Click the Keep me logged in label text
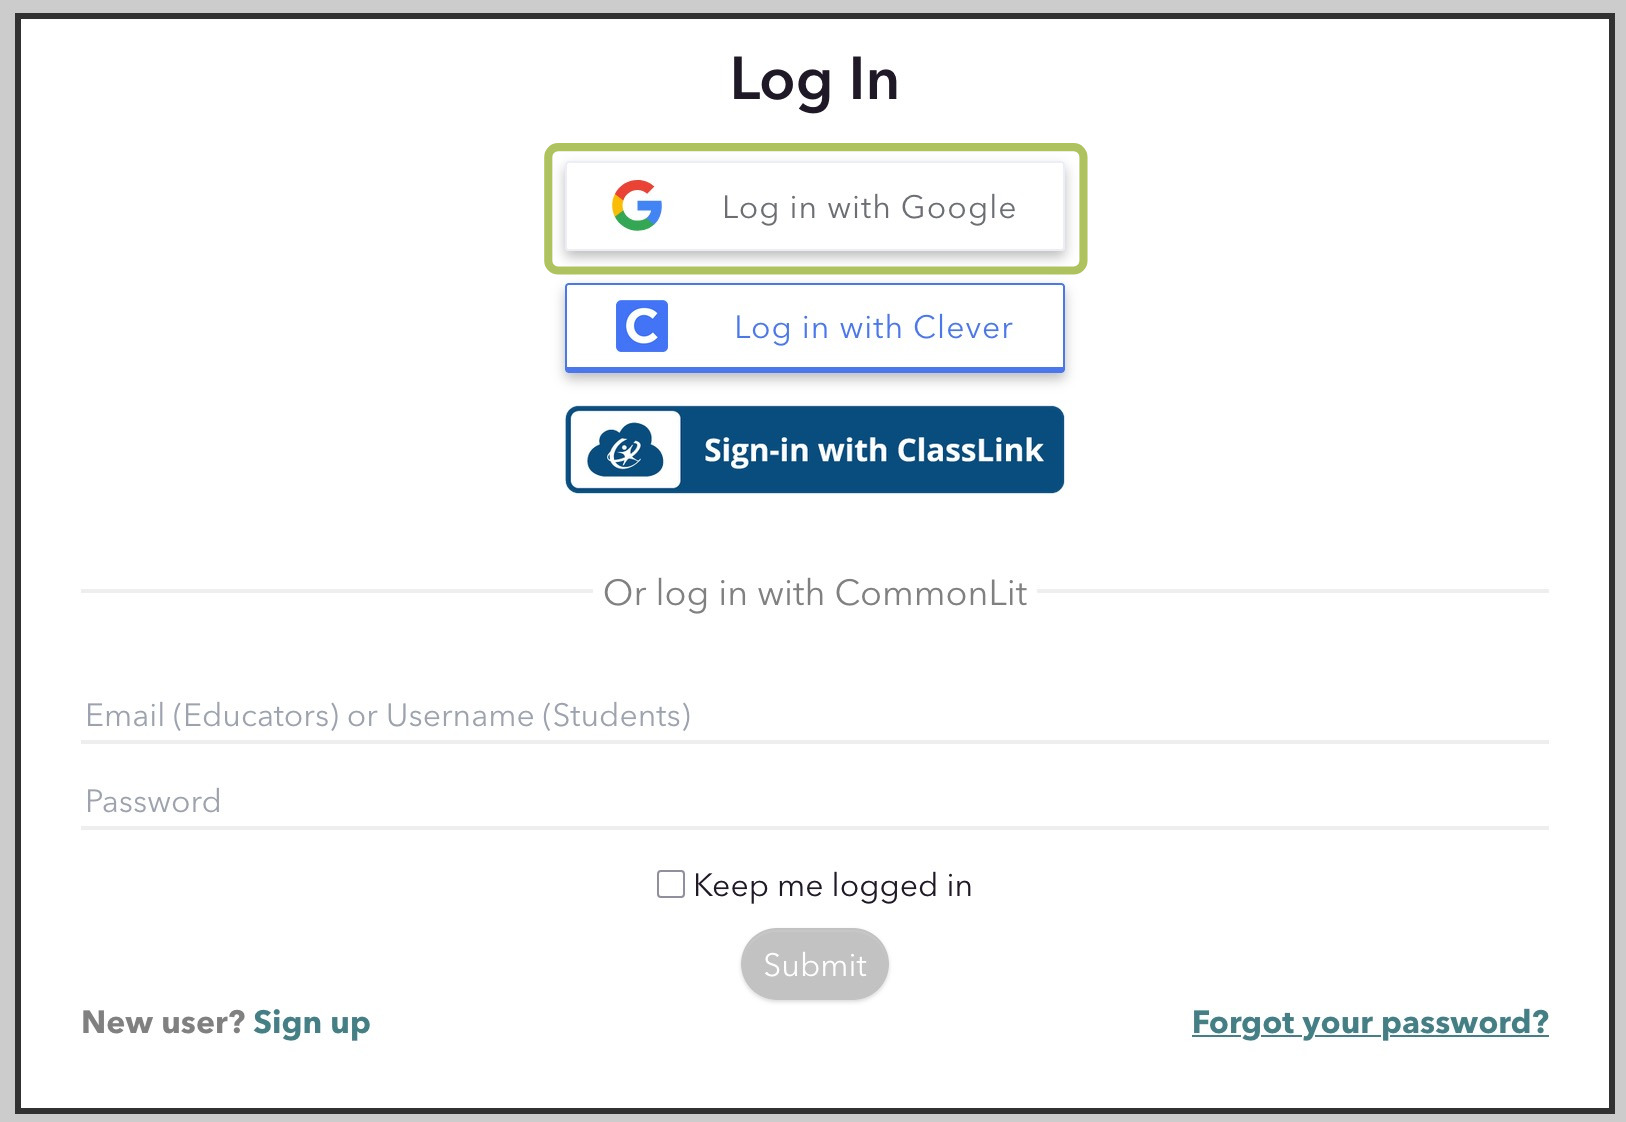 (832, 886)
